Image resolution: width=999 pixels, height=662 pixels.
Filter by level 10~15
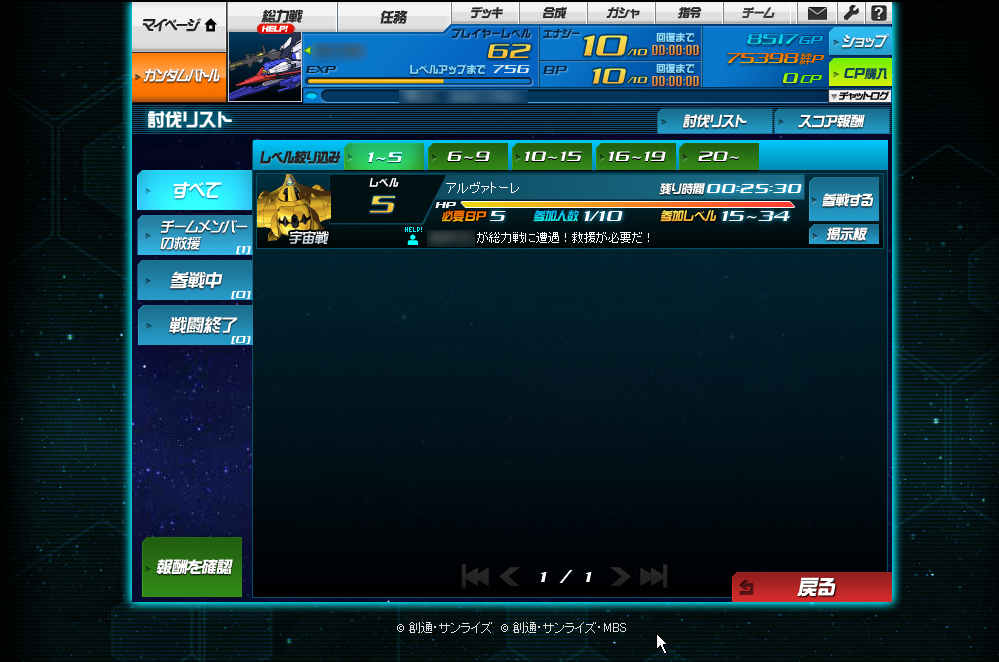coord(552,157)
